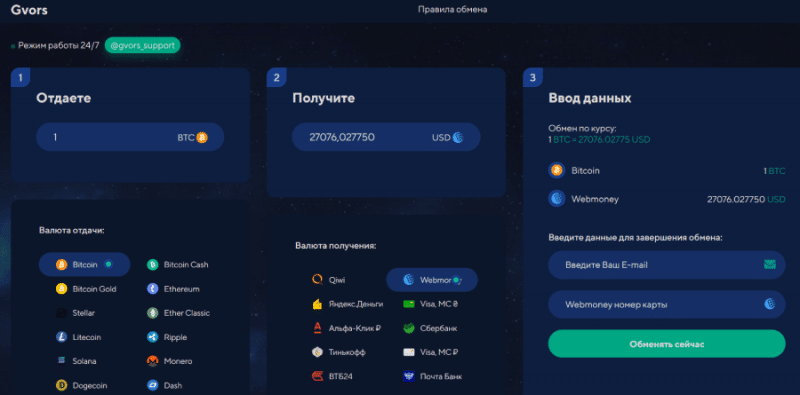Choose Ether Classic currency

pos(178,313)
